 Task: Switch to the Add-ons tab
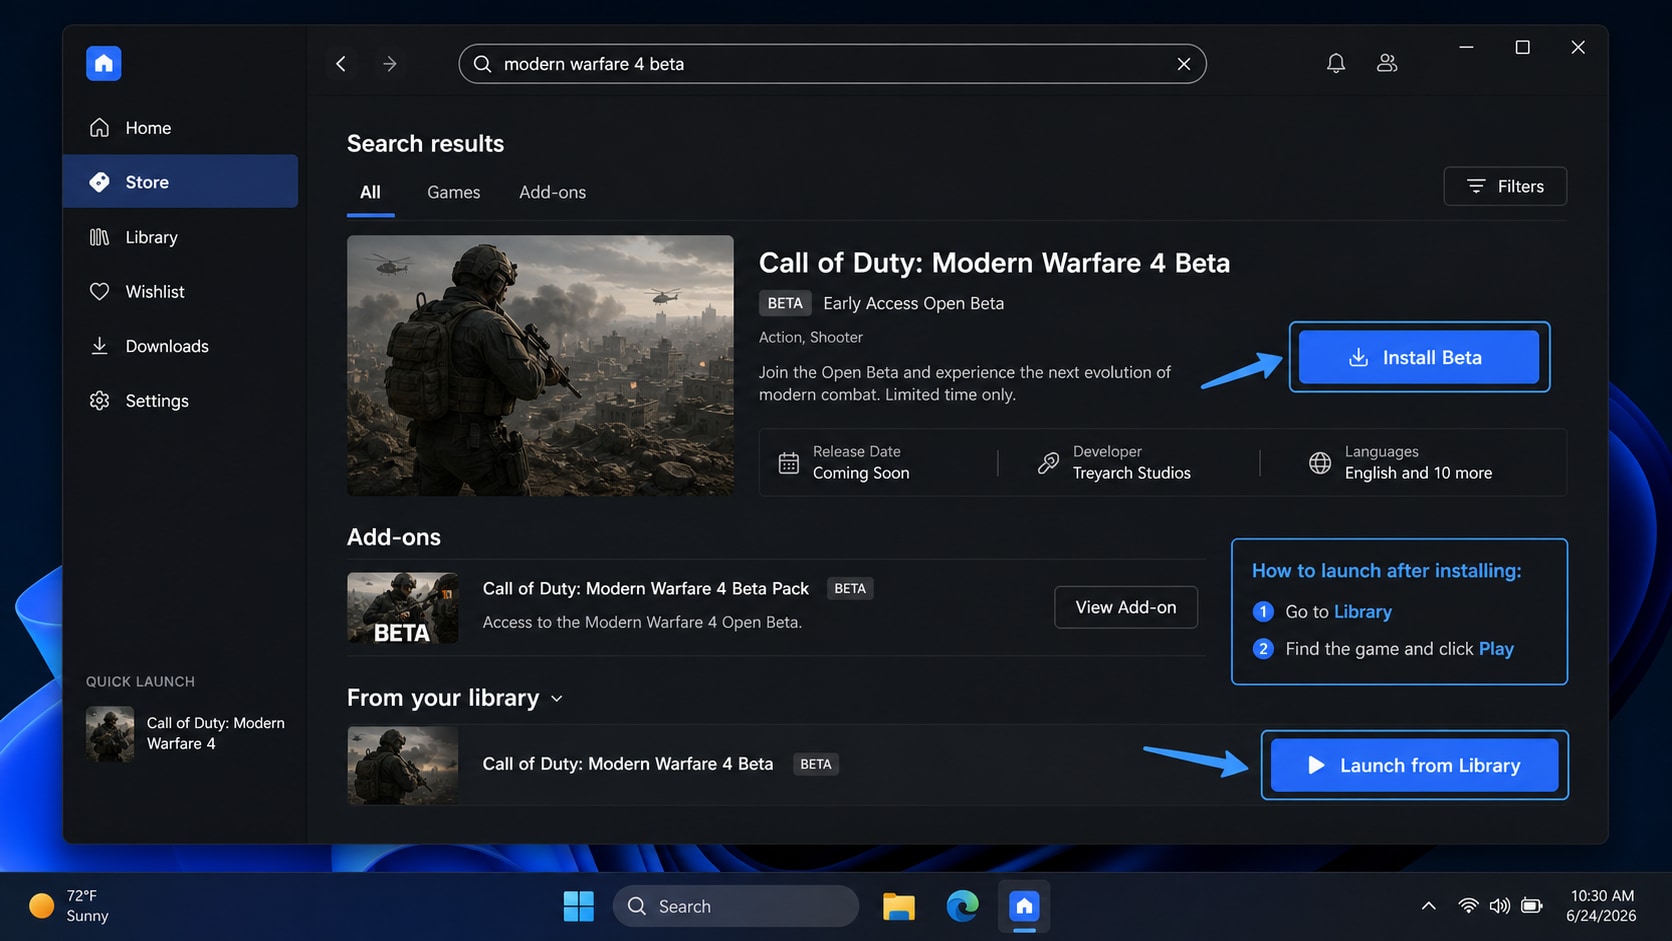tap(552, 192)
